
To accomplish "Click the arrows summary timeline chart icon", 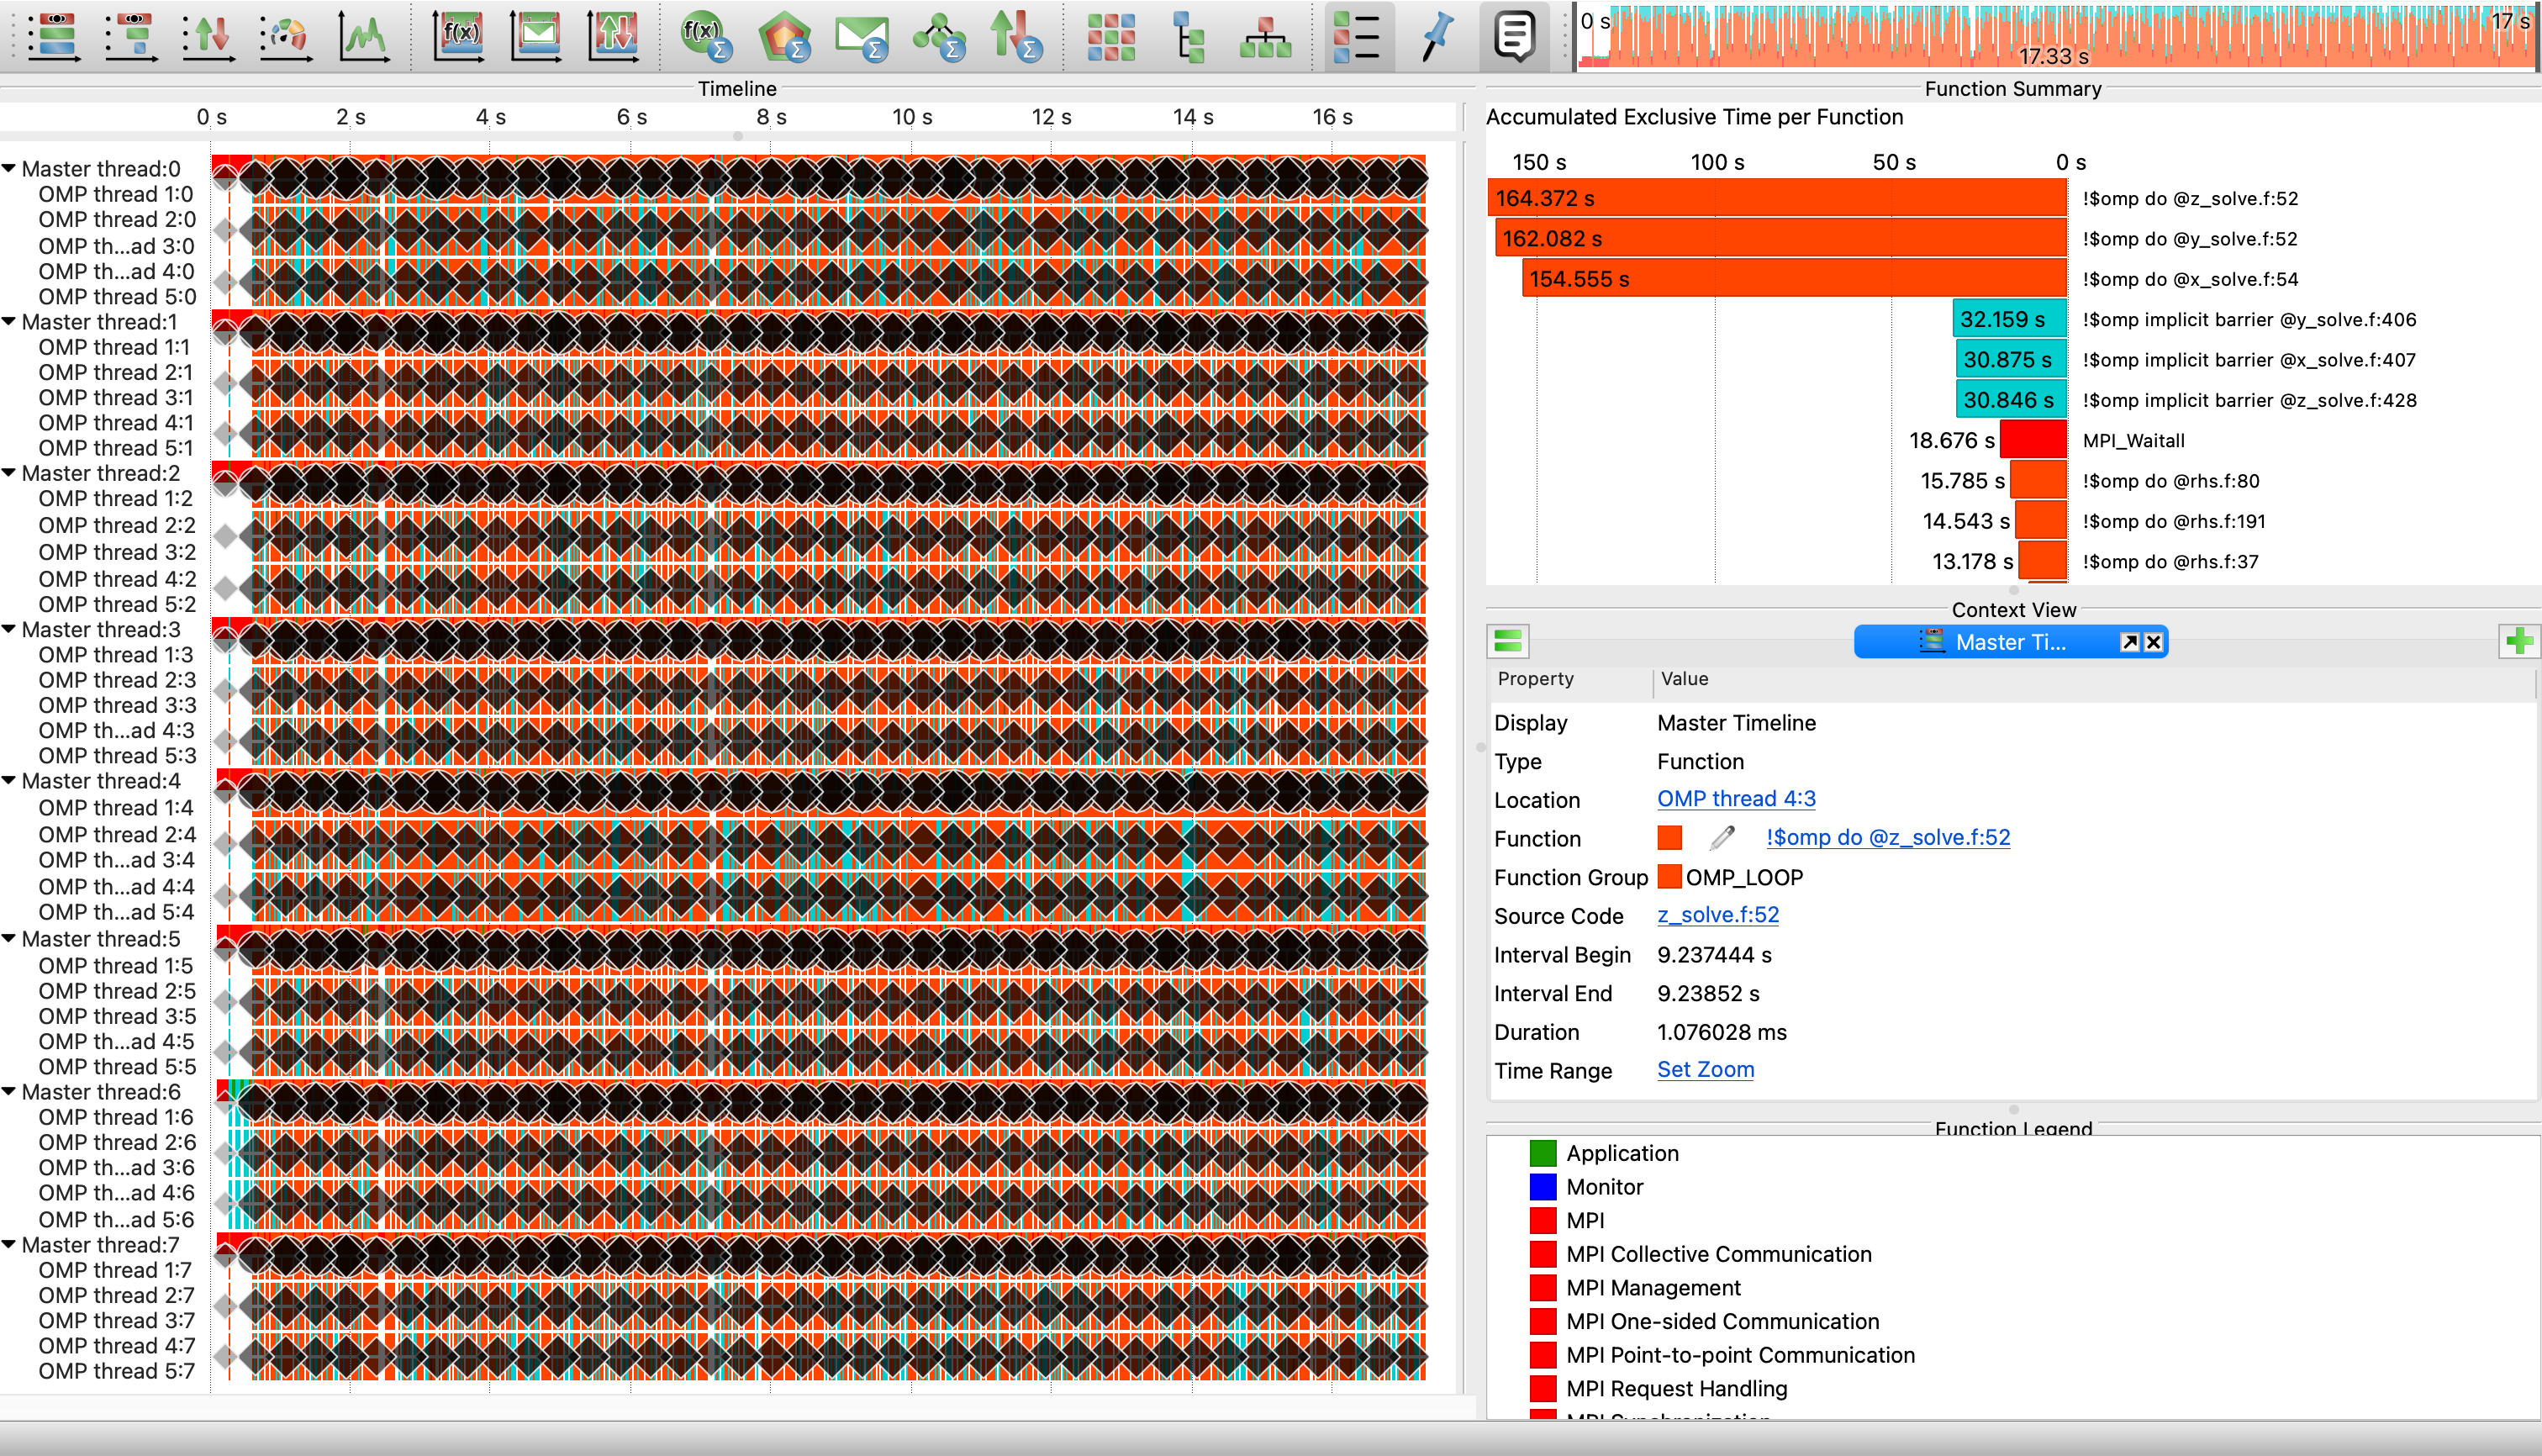I will click(614, 36).
